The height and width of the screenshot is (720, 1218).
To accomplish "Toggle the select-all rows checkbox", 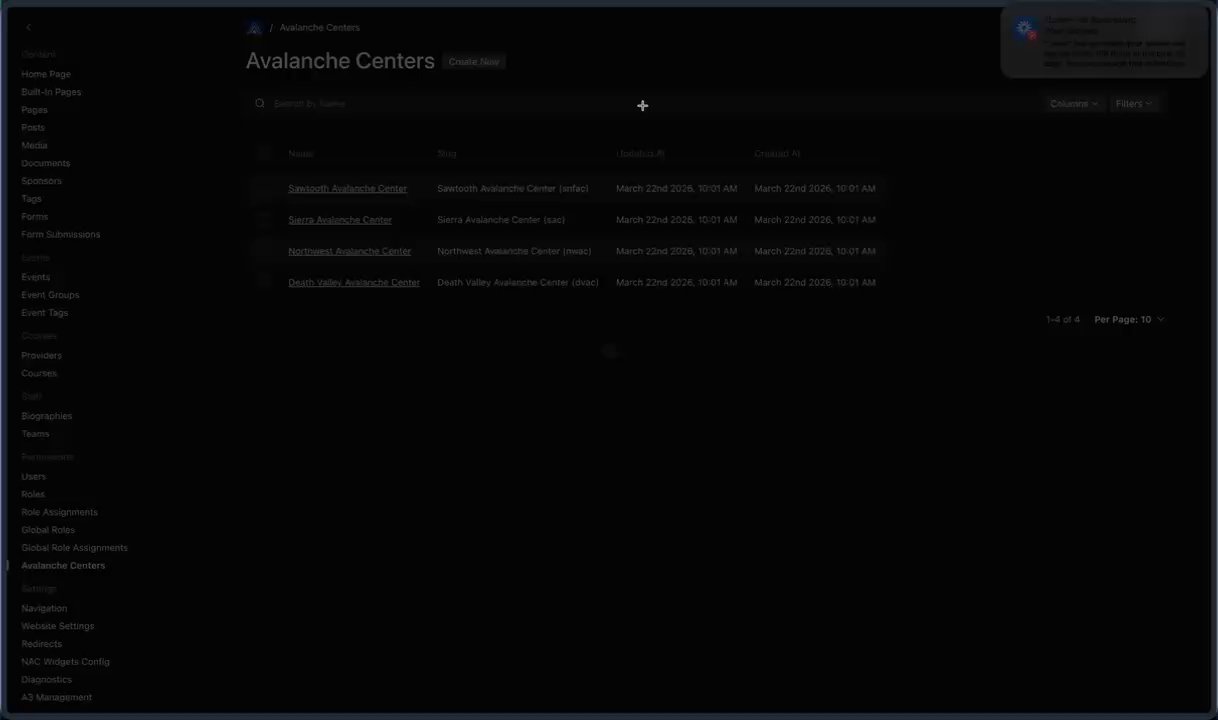I will (264, 153).
